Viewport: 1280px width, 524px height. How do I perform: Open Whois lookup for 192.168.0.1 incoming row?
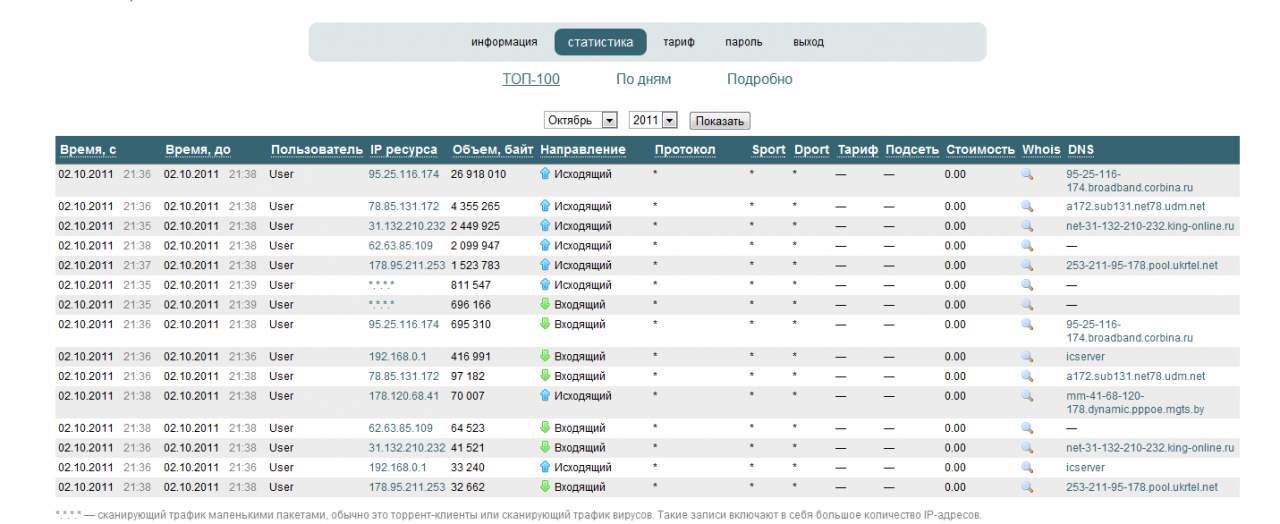coord(1026,357)
